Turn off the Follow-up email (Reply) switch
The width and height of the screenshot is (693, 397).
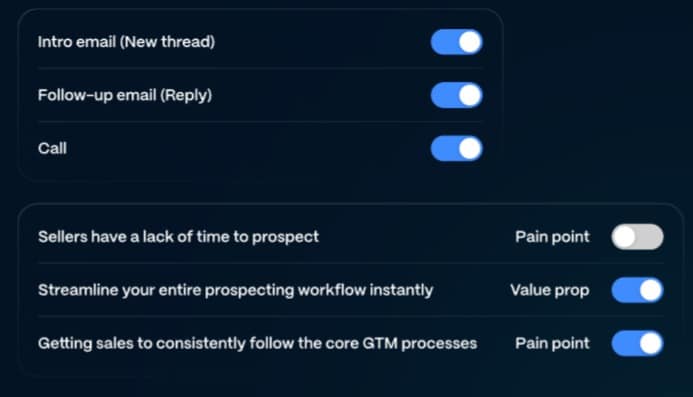coord(457,95)
